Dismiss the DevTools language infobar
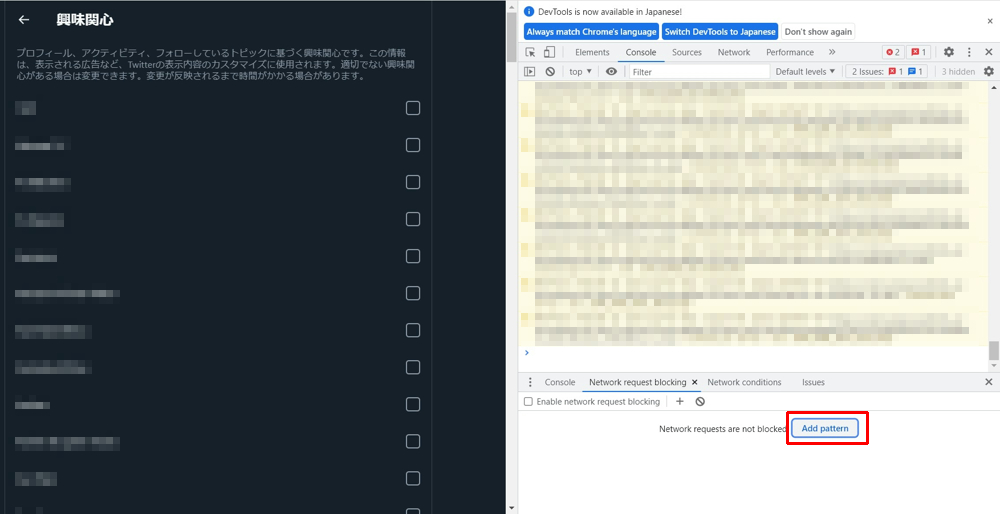The width and height of the screenshot is (1000, 514). (990, 21)
